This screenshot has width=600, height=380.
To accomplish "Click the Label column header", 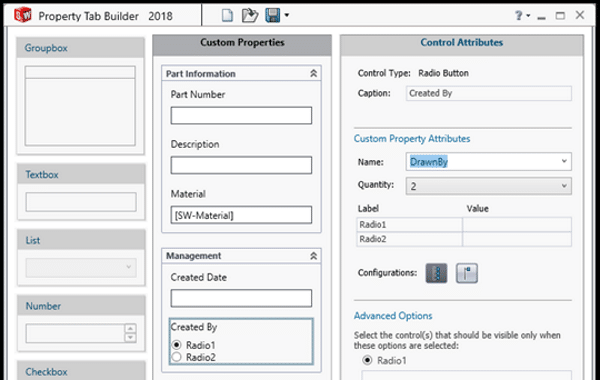I will point(368,209).
